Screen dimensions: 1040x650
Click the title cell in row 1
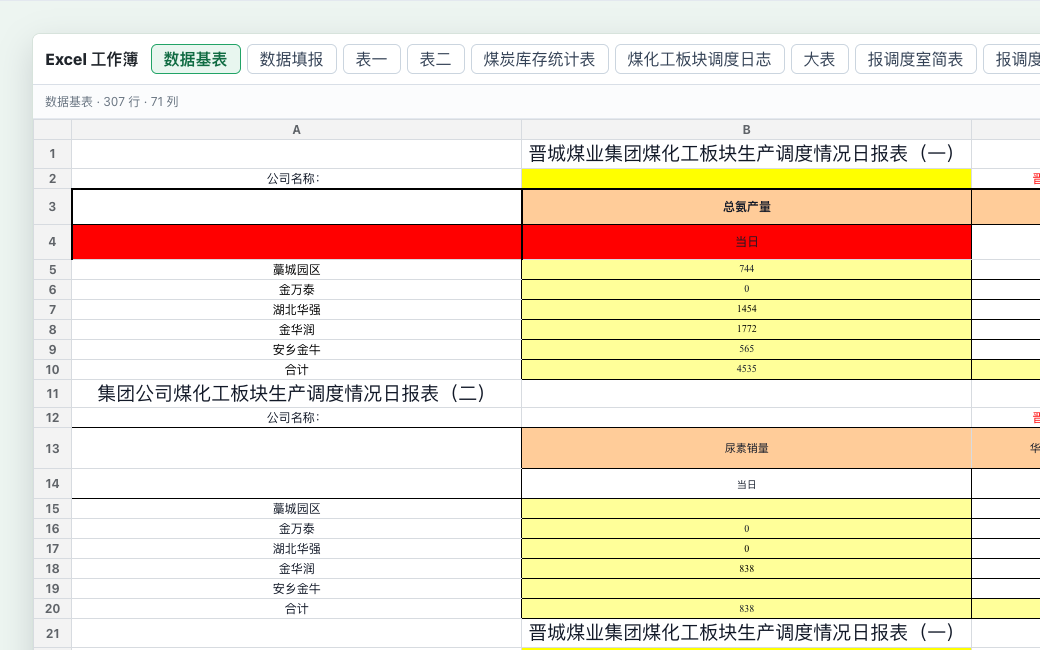click(746, 154)
